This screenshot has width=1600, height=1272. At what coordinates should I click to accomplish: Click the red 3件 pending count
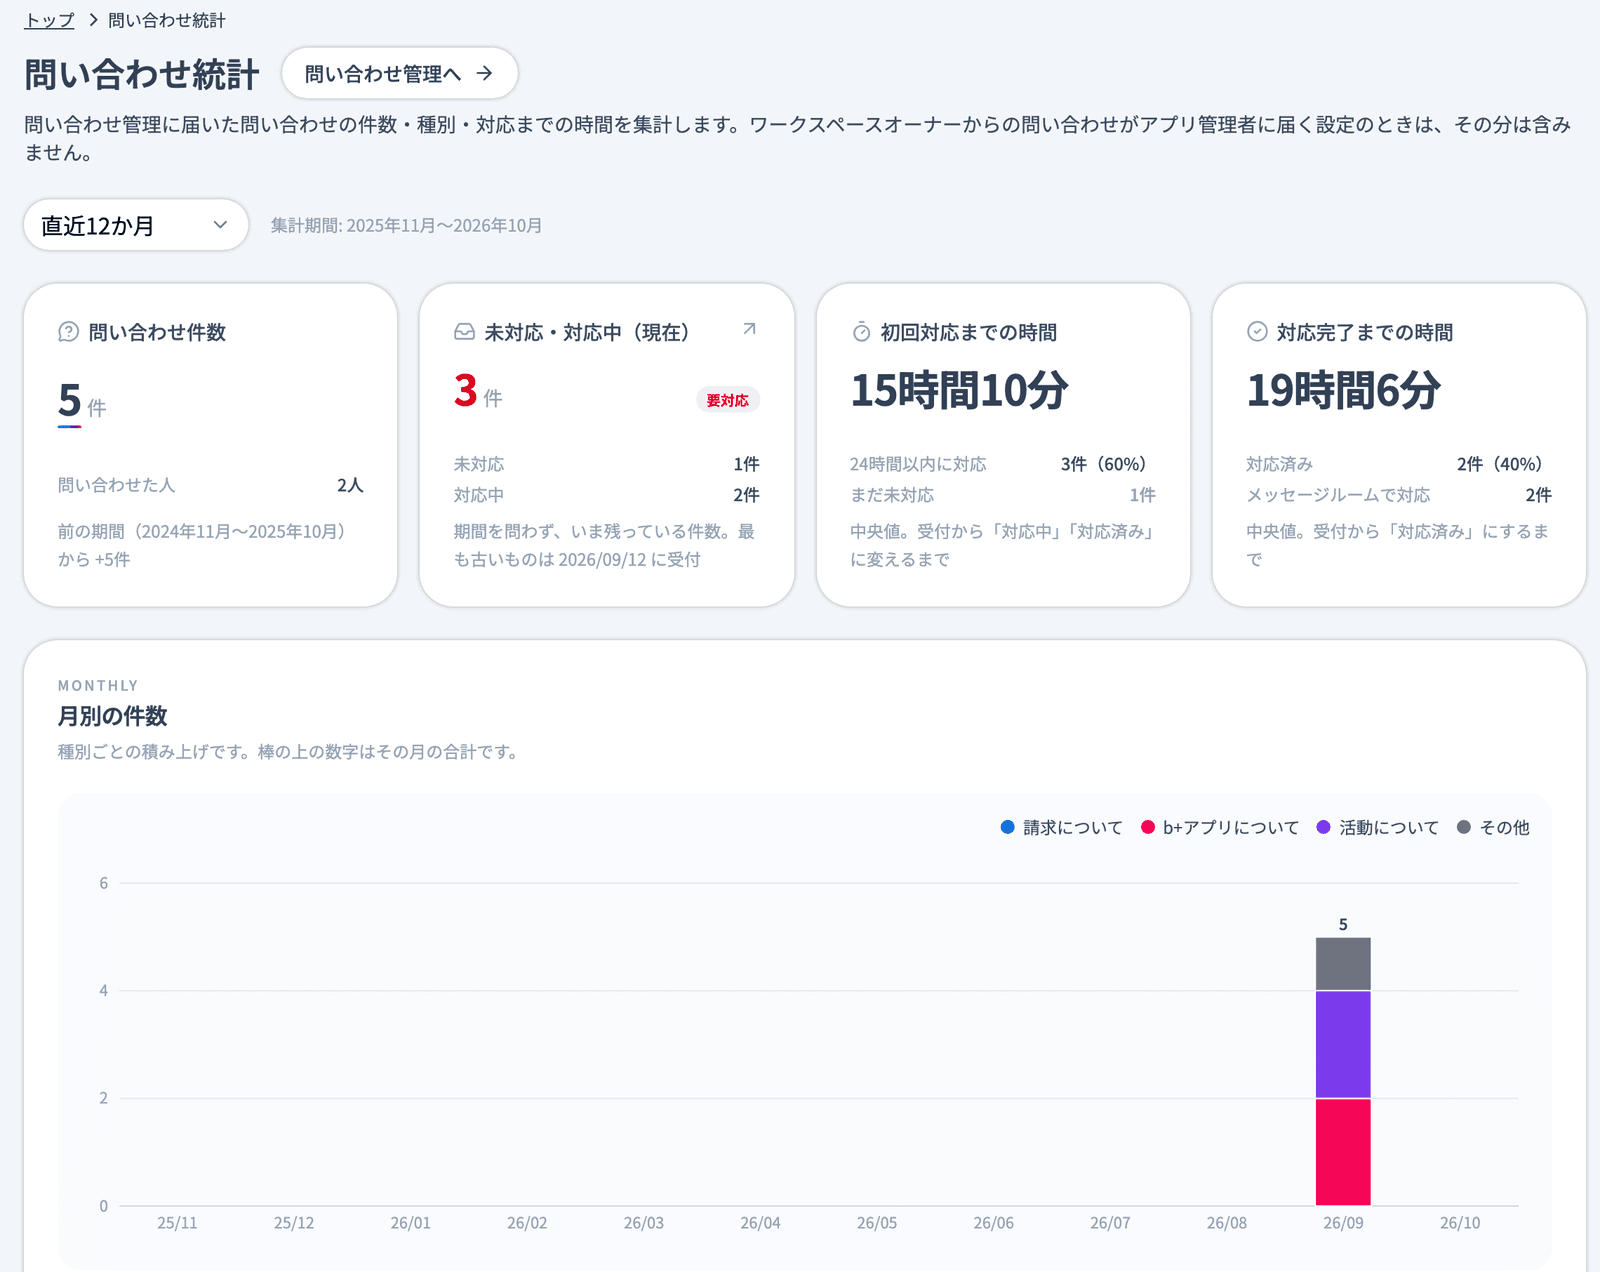(478, 392)
